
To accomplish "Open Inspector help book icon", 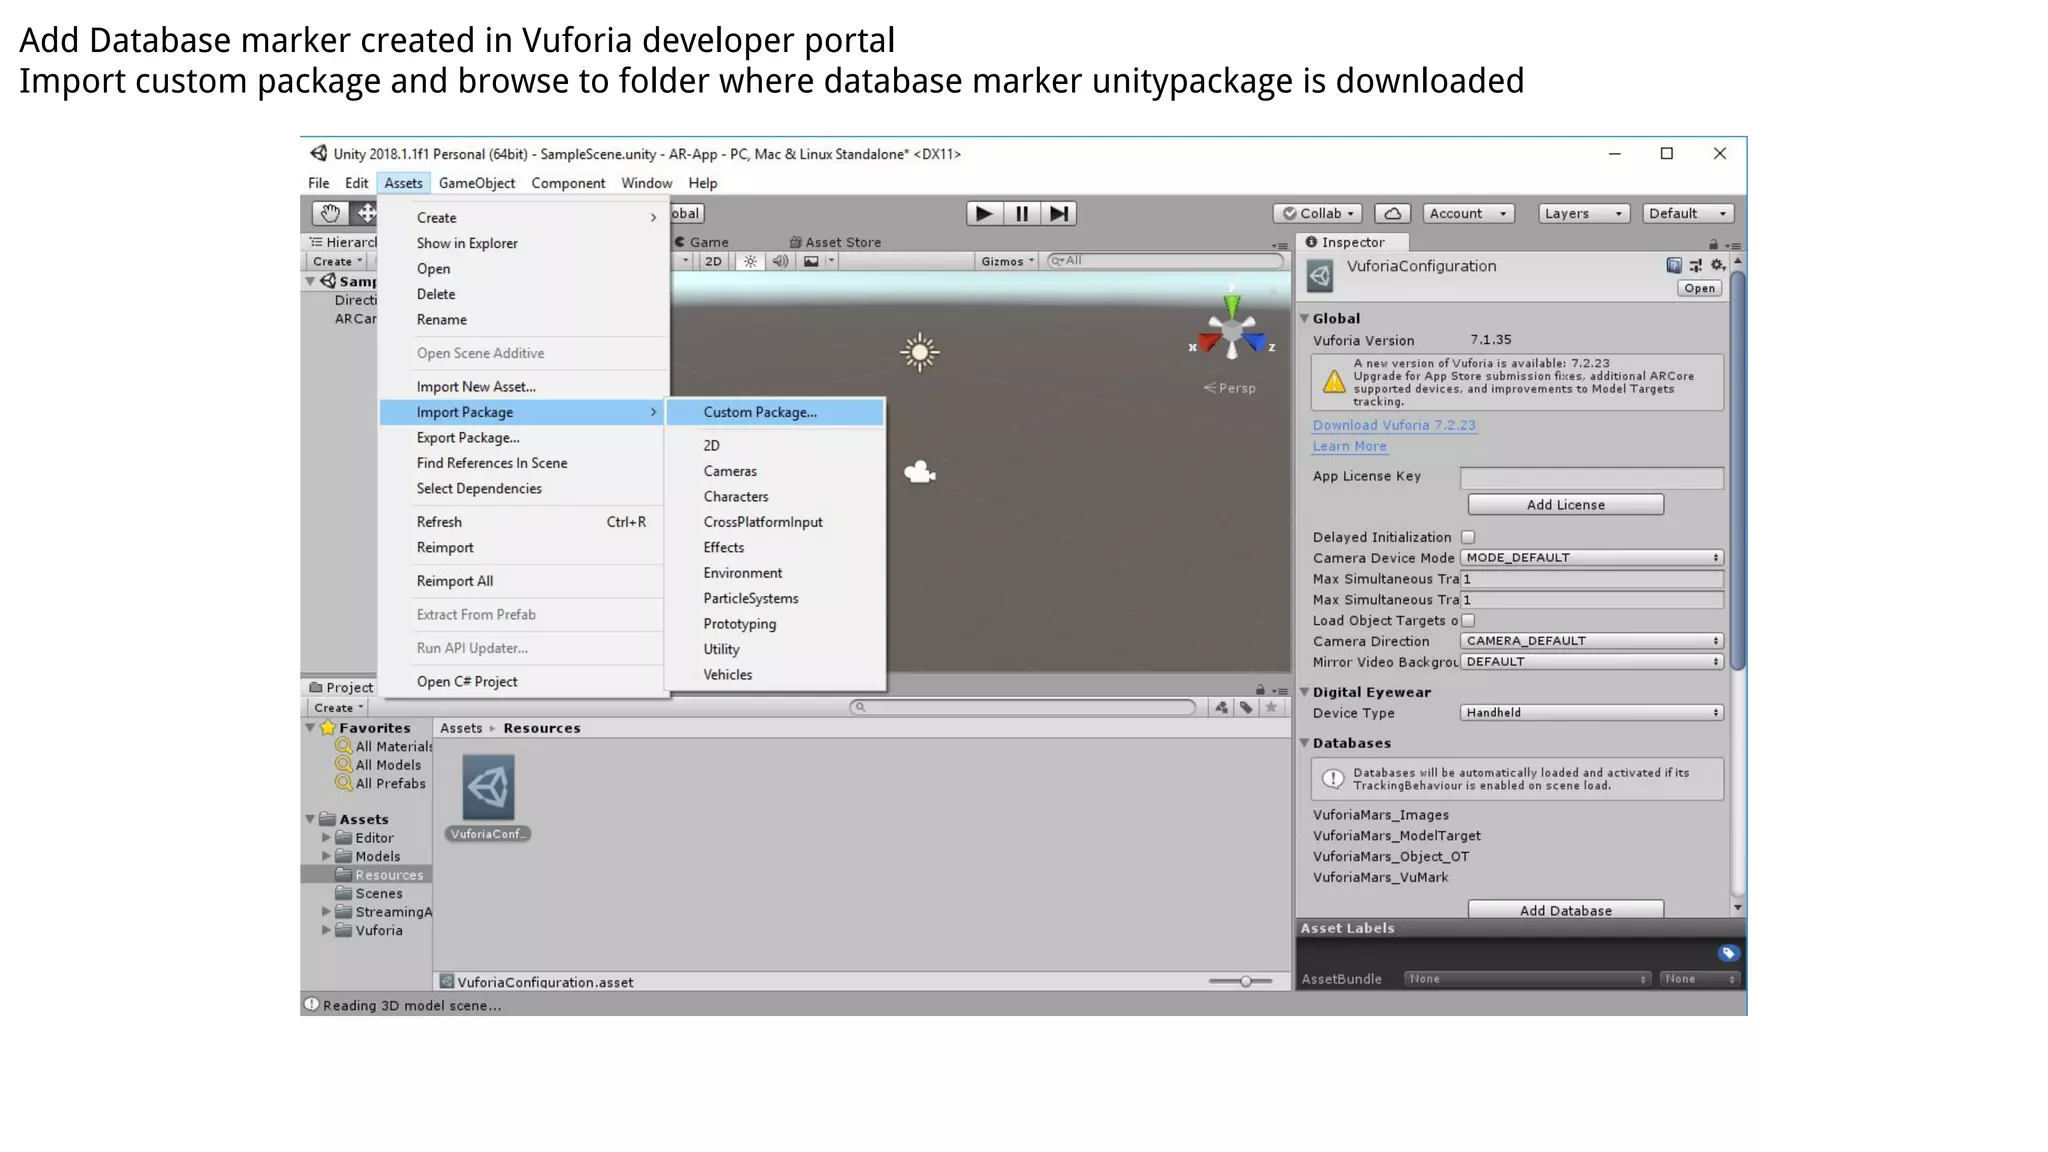I will click(1673, 265).
